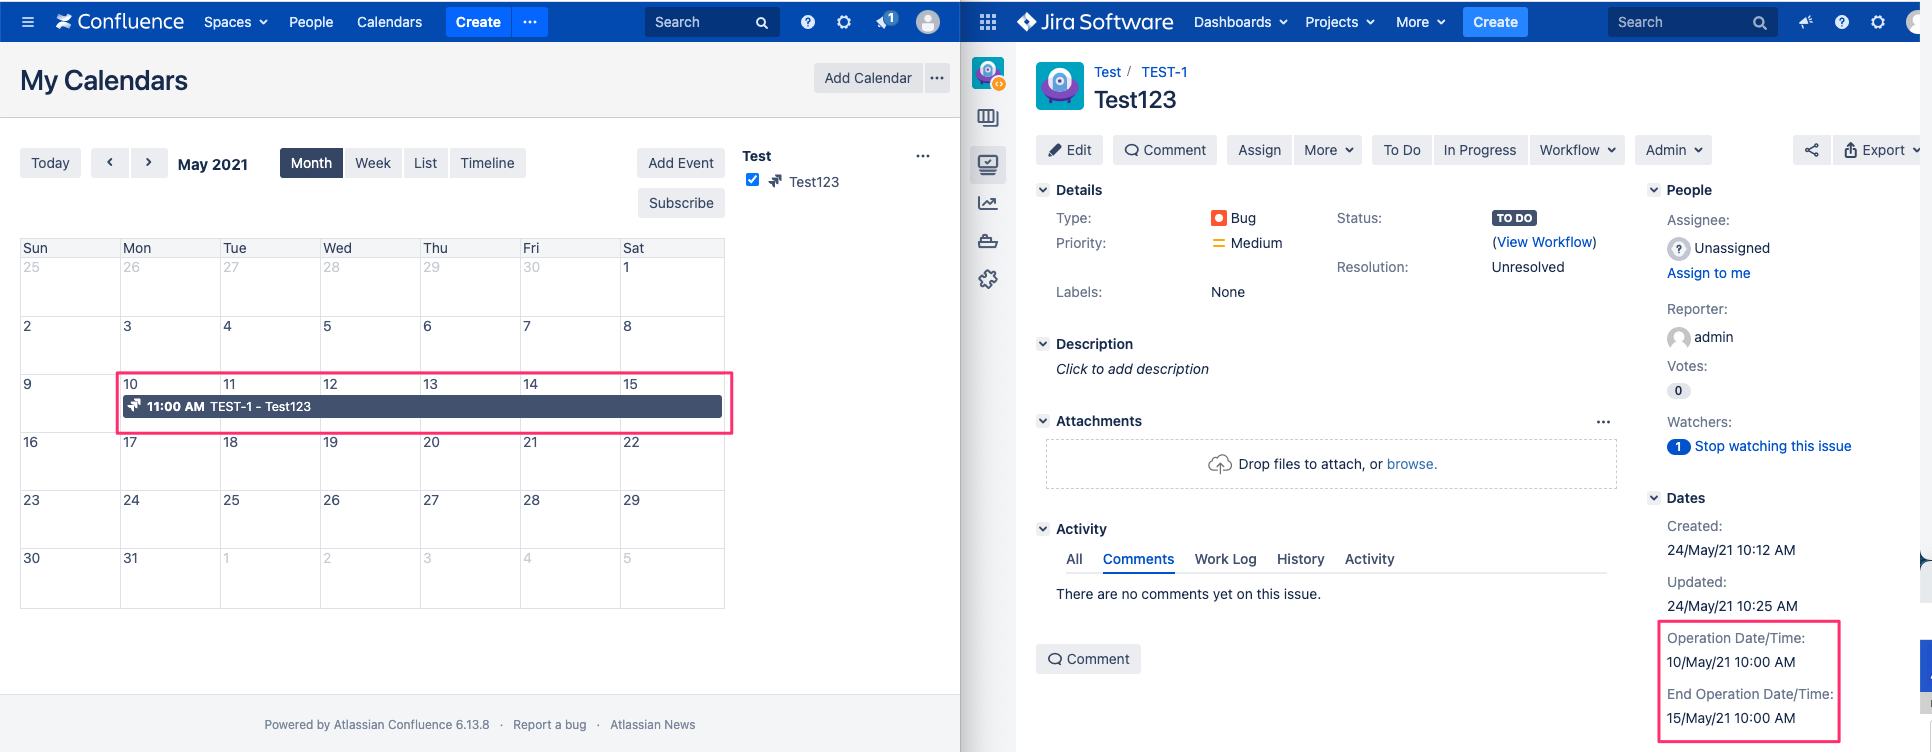Open the Admin dropdown
The height and width of the screenshot is (752, 1932).
1674,150
